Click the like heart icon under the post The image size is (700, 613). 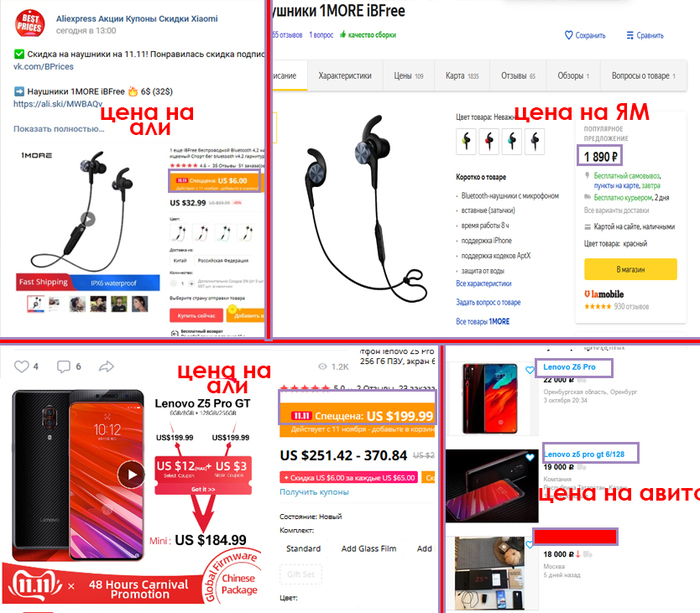pos(21,367)
